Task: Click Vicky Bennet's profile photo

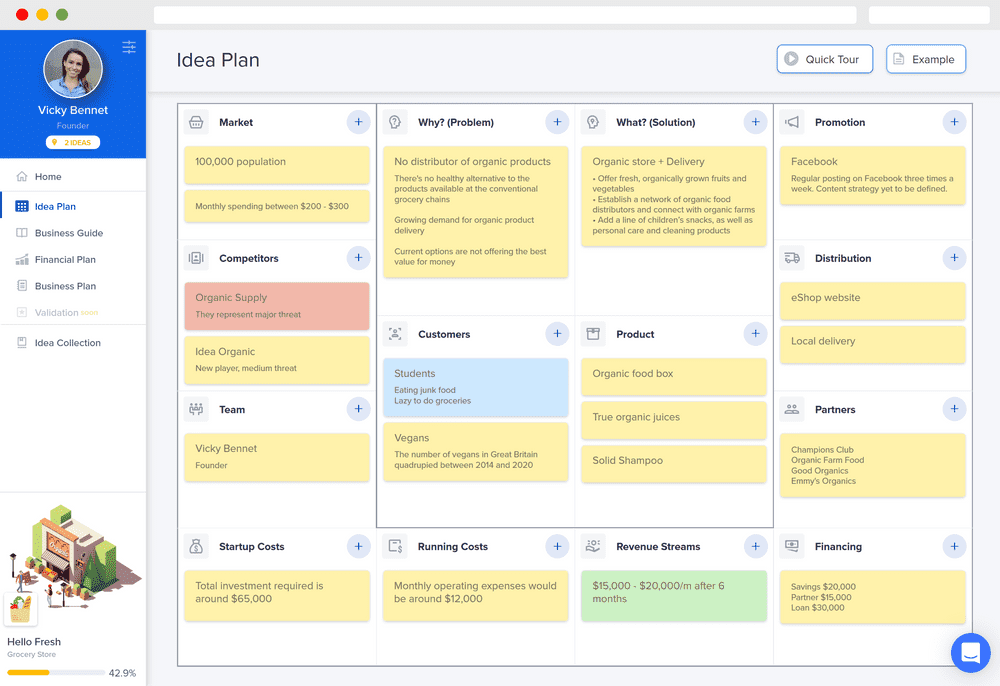Action: click(73, 69)
